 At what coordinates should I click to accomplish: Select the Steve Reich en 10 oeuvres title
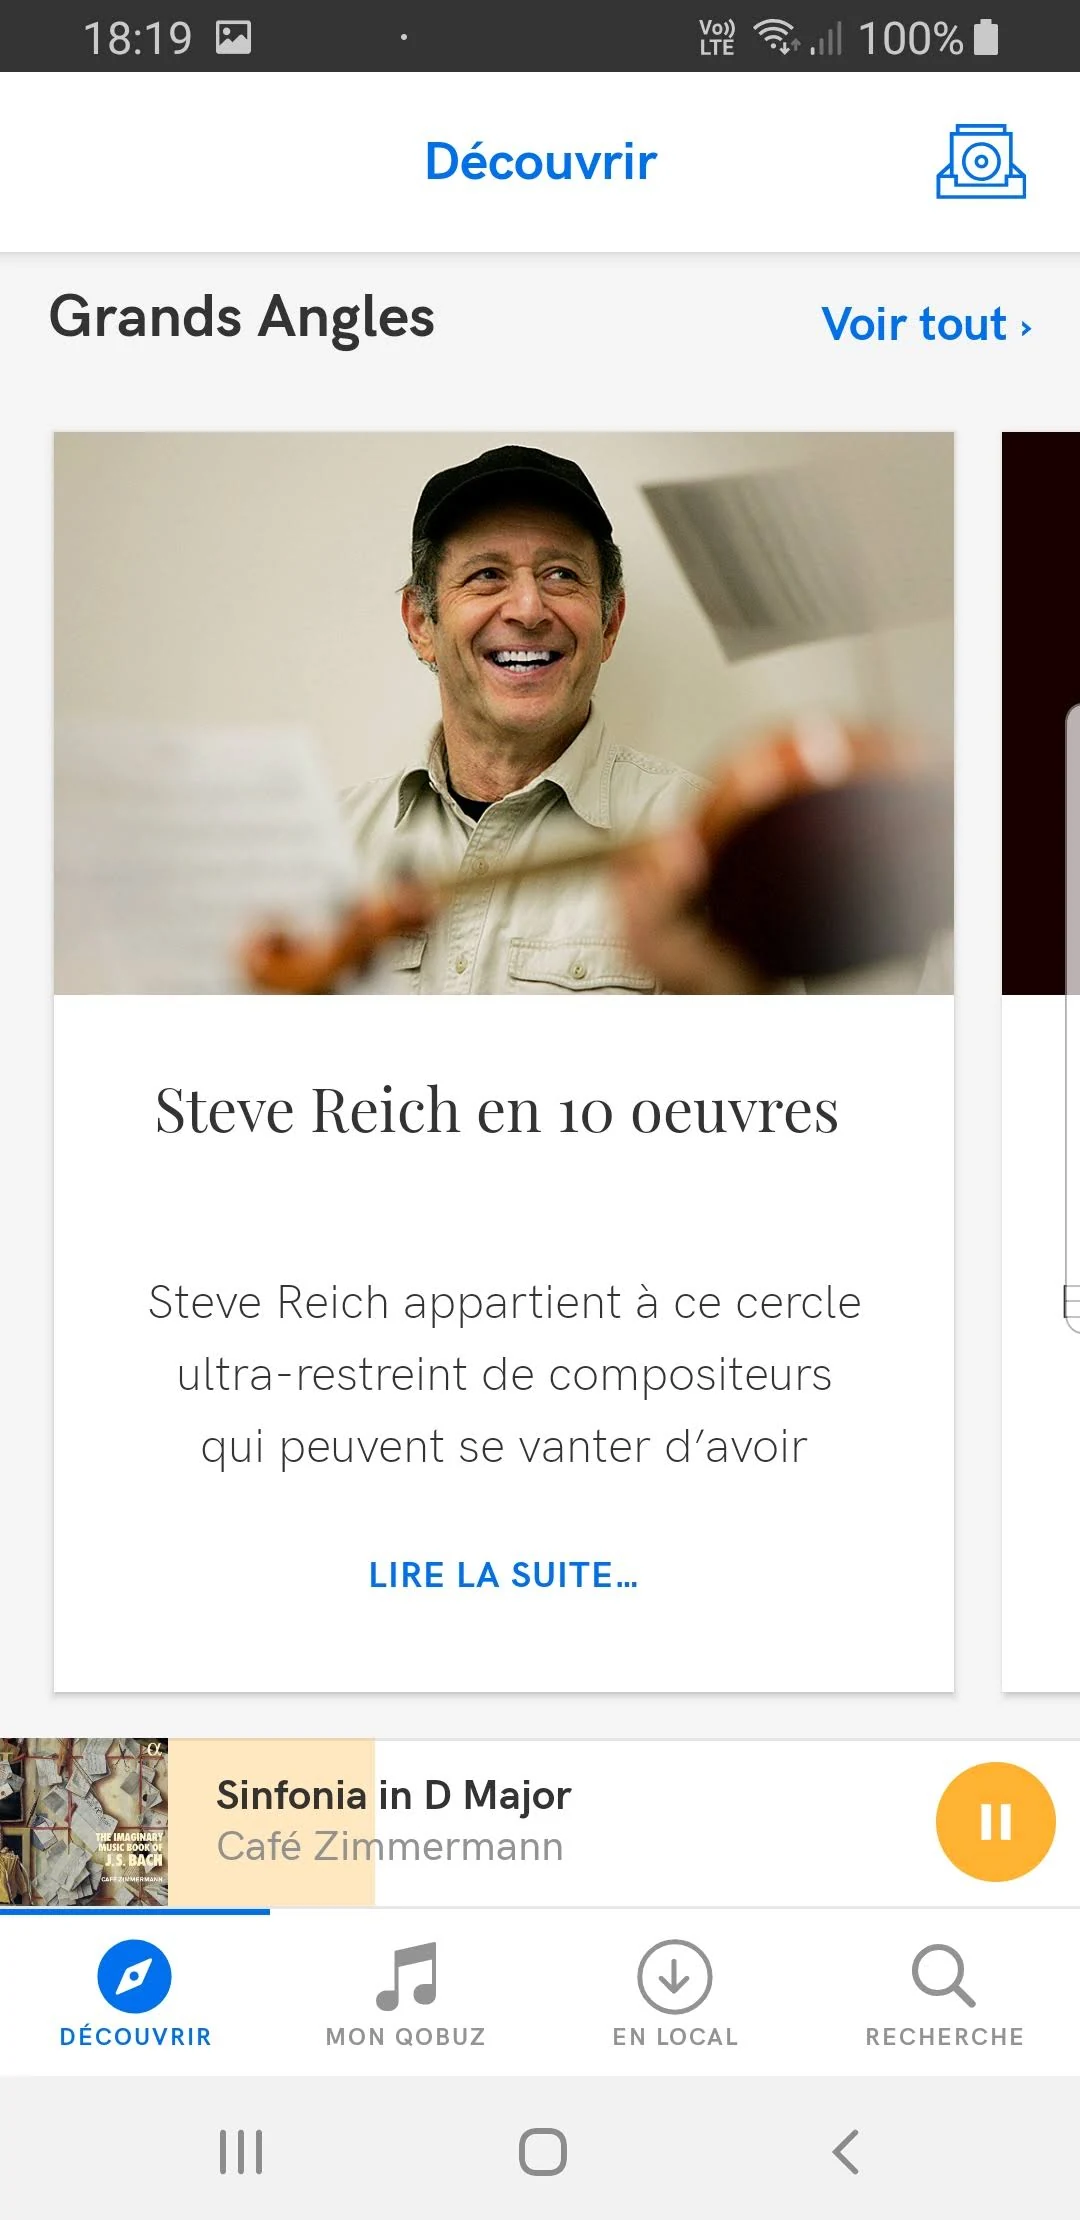pos(497,1110)
